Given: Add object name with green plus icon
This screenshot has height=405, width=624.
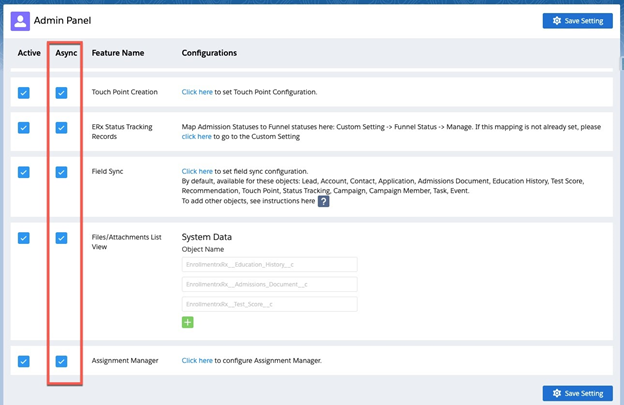Looking at the screenshot, I should coord(187,322).
